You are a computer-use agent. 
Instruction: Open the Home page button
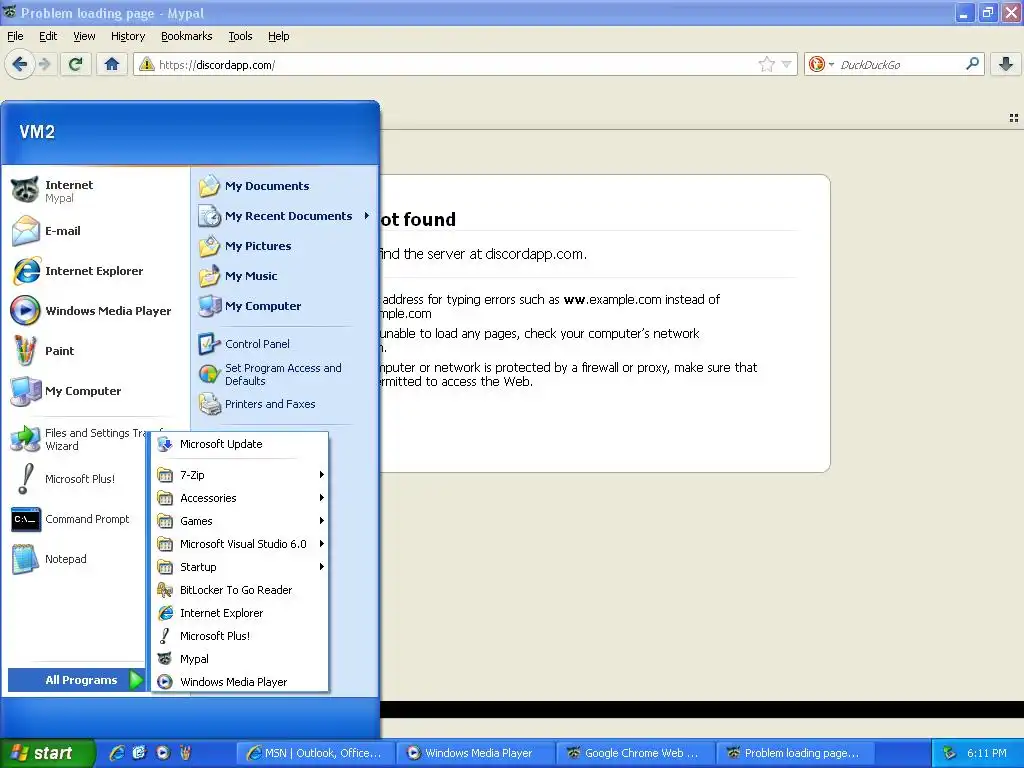coord(112,64)
